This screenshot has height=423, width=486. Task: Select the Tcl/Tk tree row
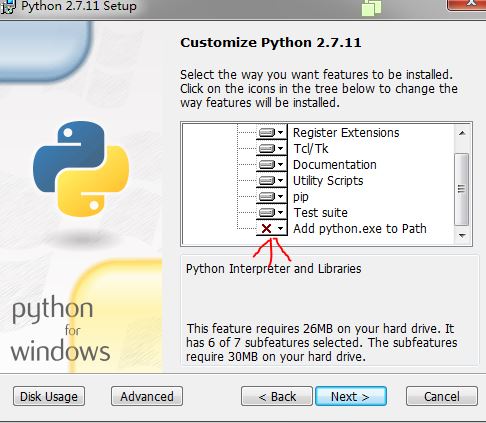311,149
